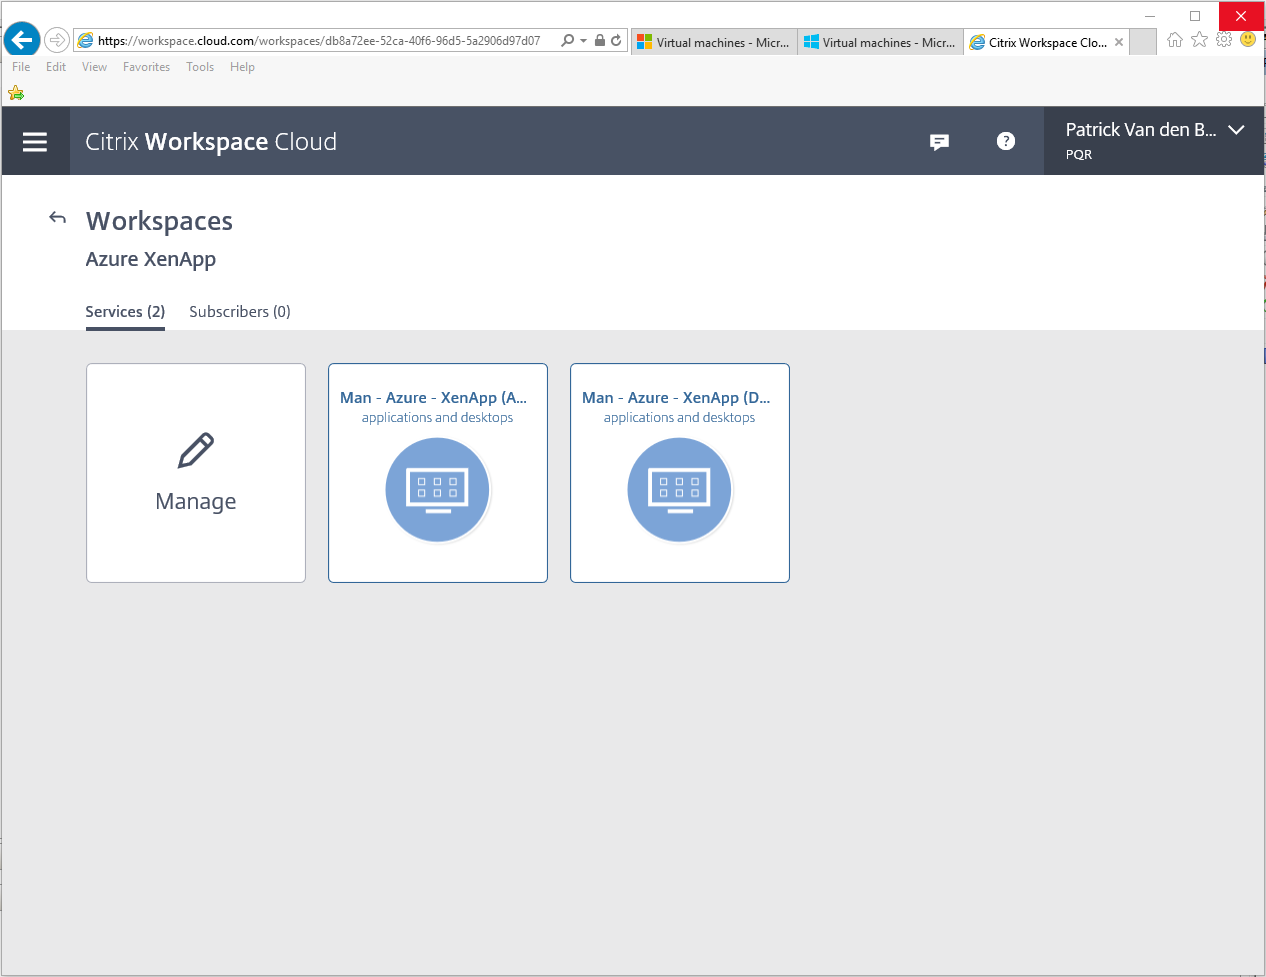Click desktop icon on XenApp (D... card
1266x977 pixels.
(x=680, y=490)
